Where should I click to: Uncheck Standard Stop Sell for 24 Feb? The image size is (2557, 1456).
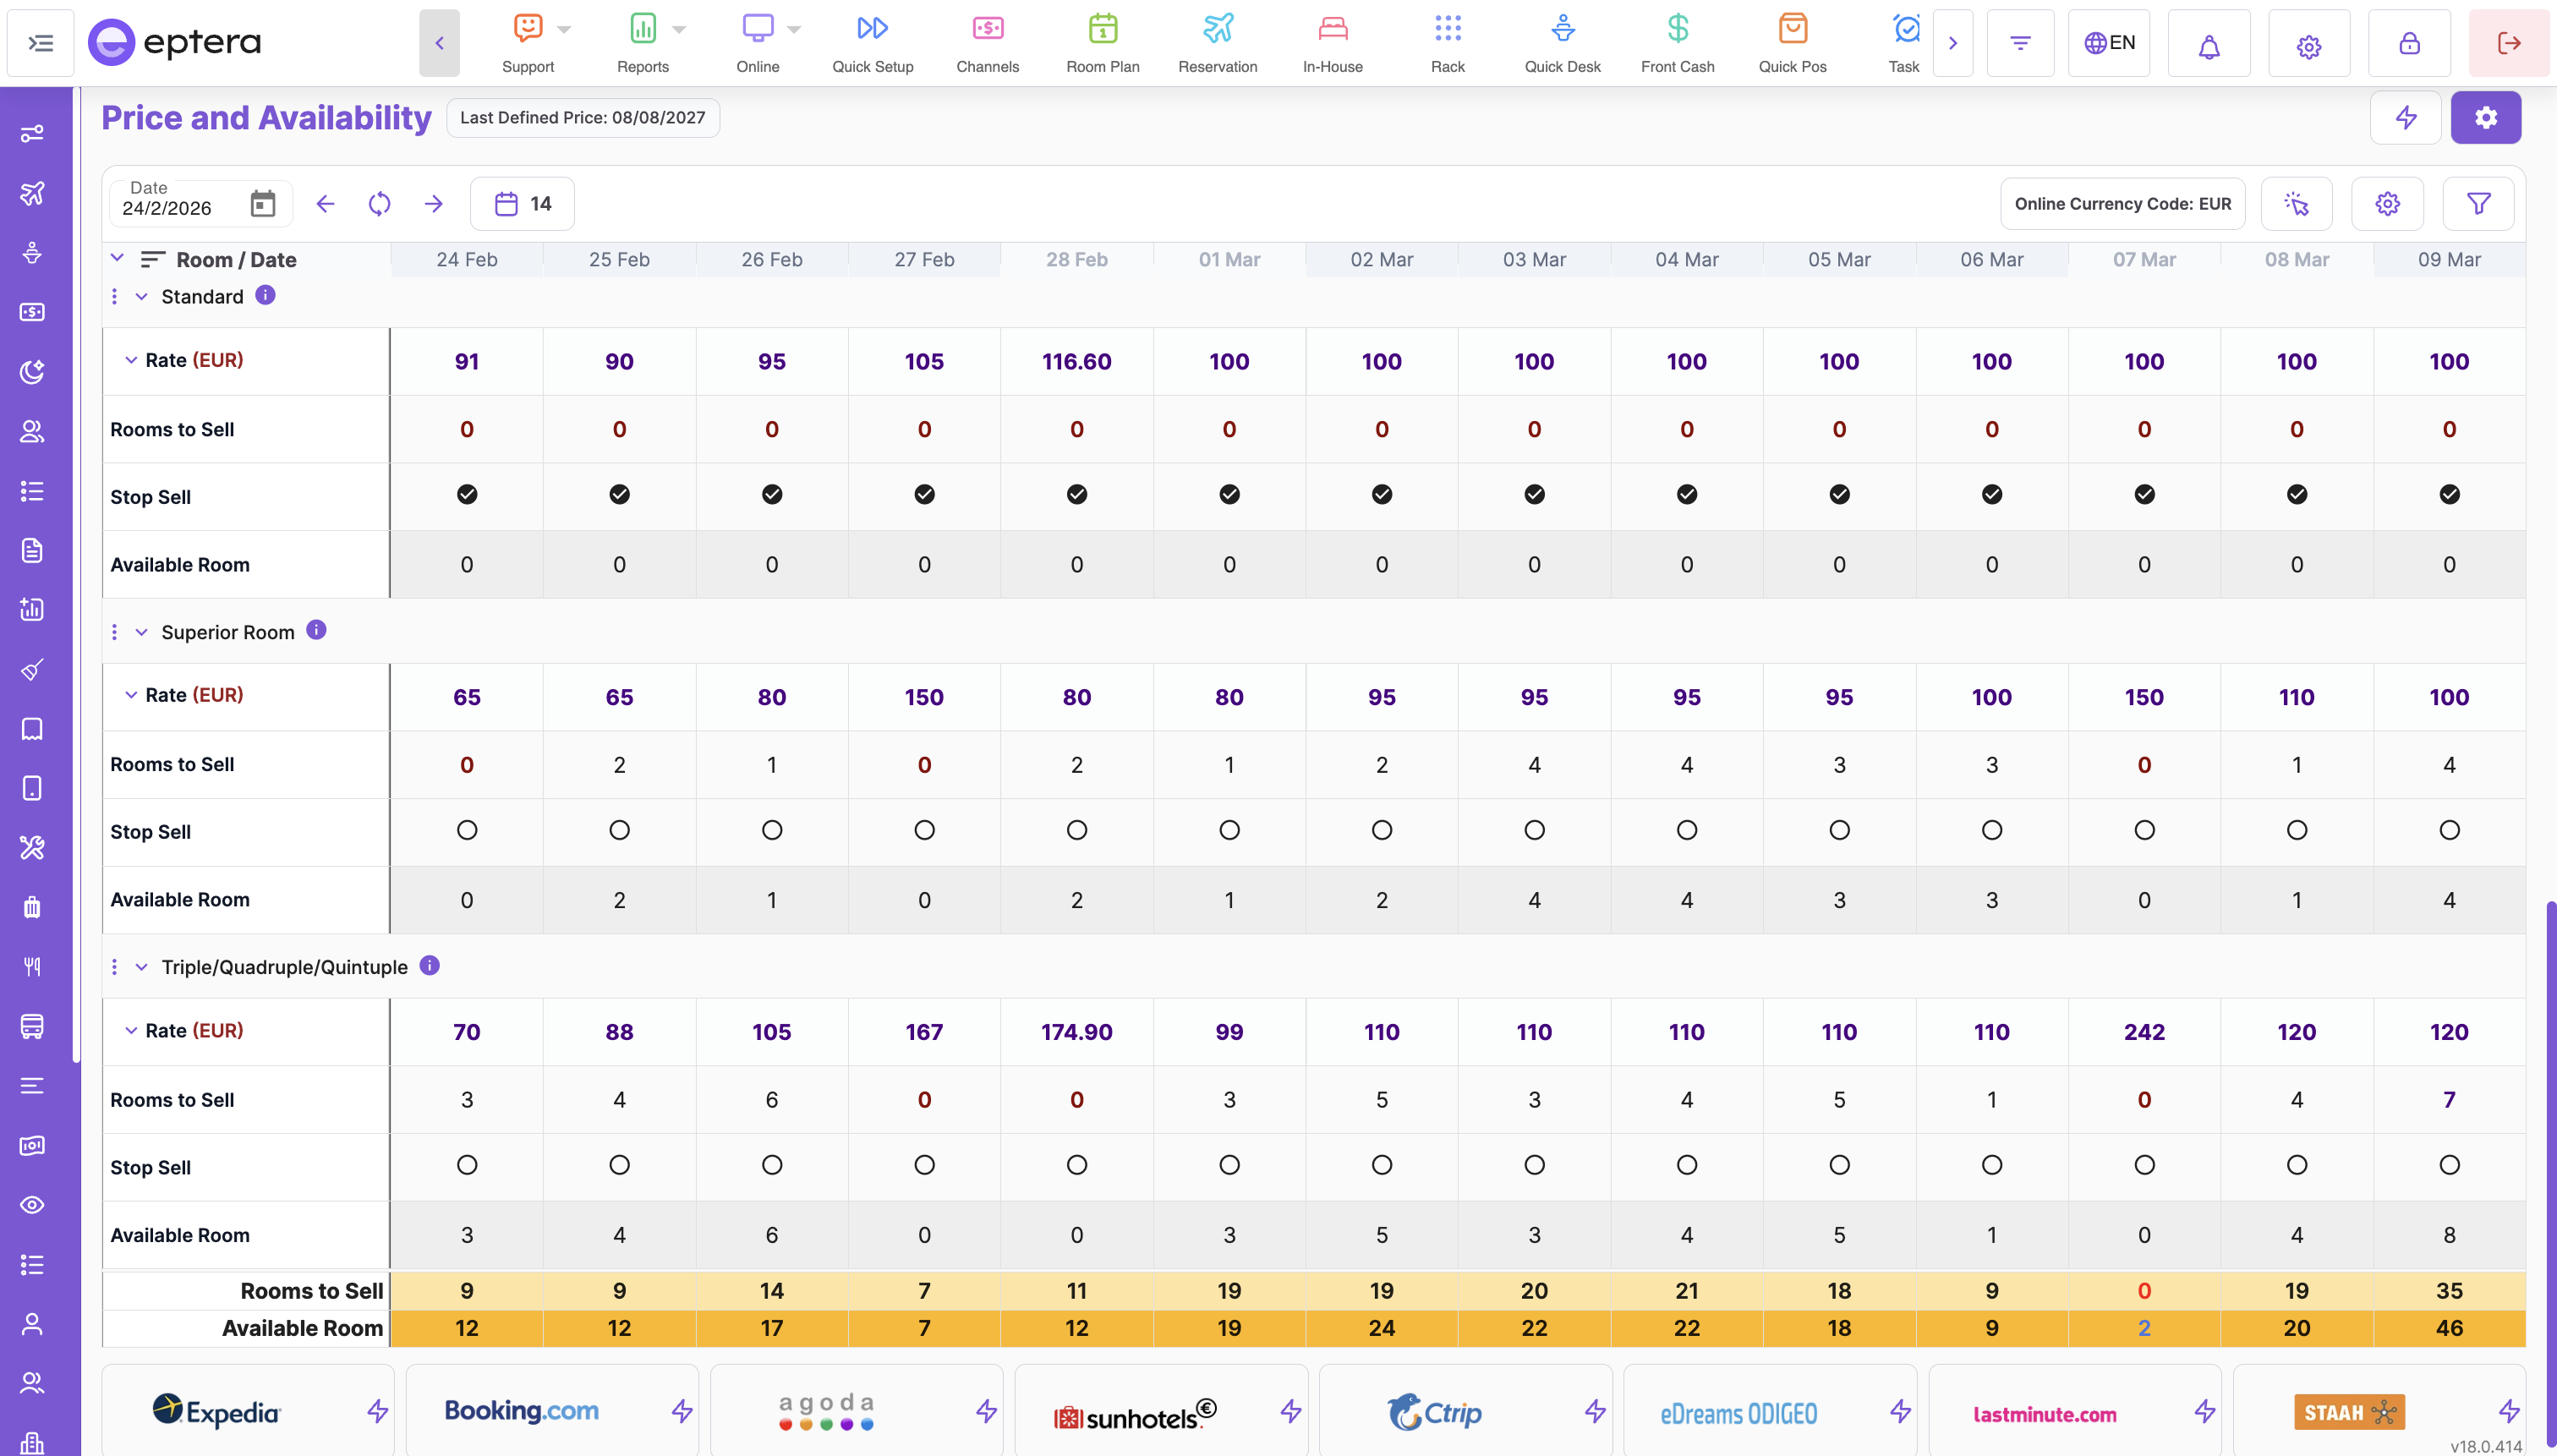click(466, 494)
